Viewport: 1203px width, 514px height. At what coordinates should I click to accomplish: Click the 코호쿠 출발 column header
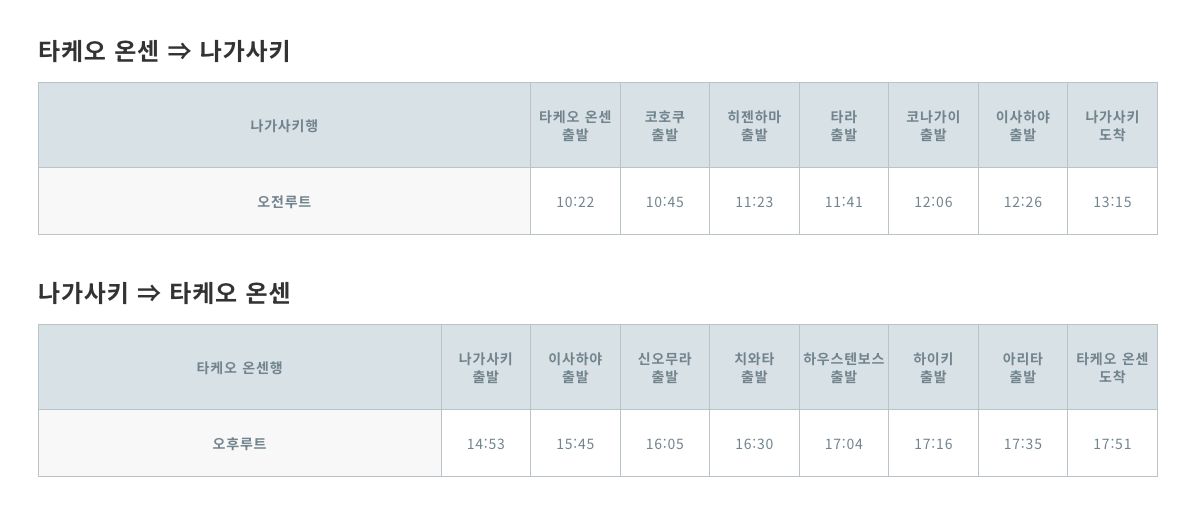[x=665, y=125]
